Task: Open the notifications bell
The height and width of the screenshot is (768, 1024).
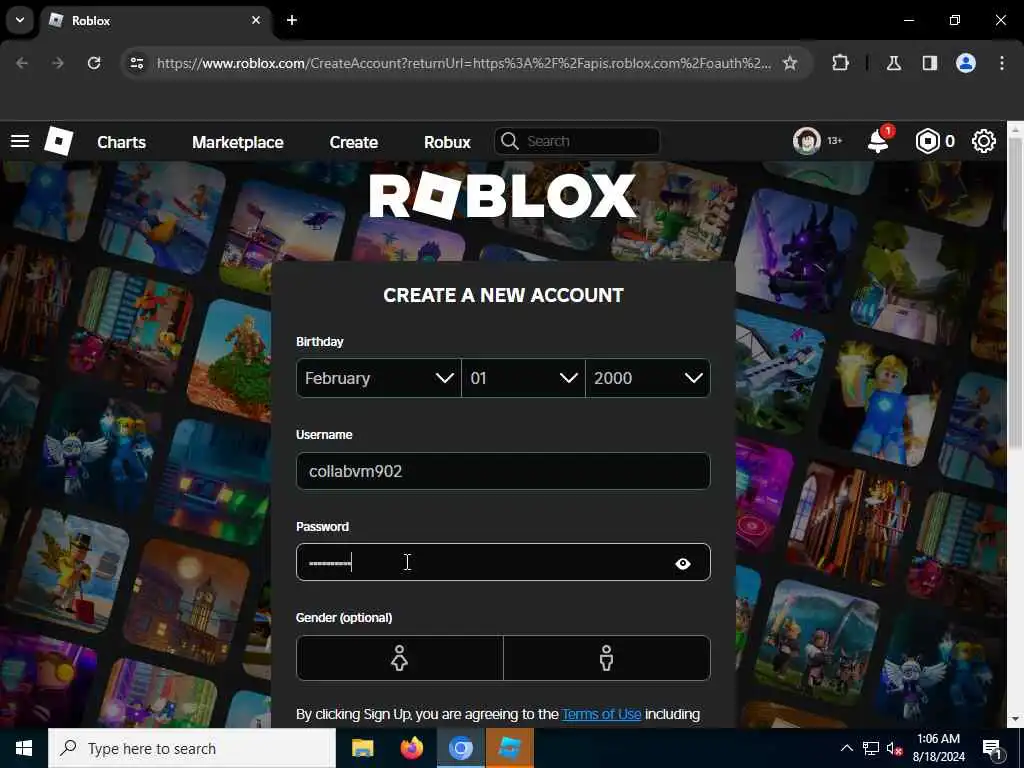Action: point(878,140)
